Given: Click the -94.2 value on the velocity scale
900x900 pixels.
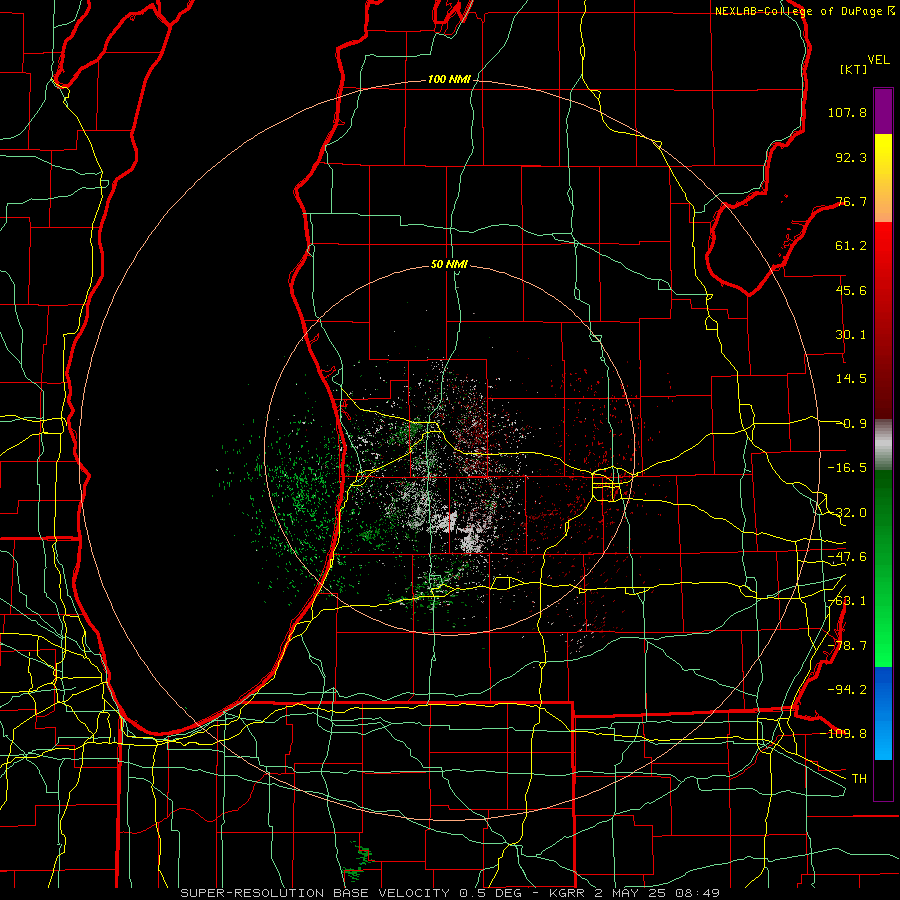Looking at the screenshot, I should pos(847,689).
